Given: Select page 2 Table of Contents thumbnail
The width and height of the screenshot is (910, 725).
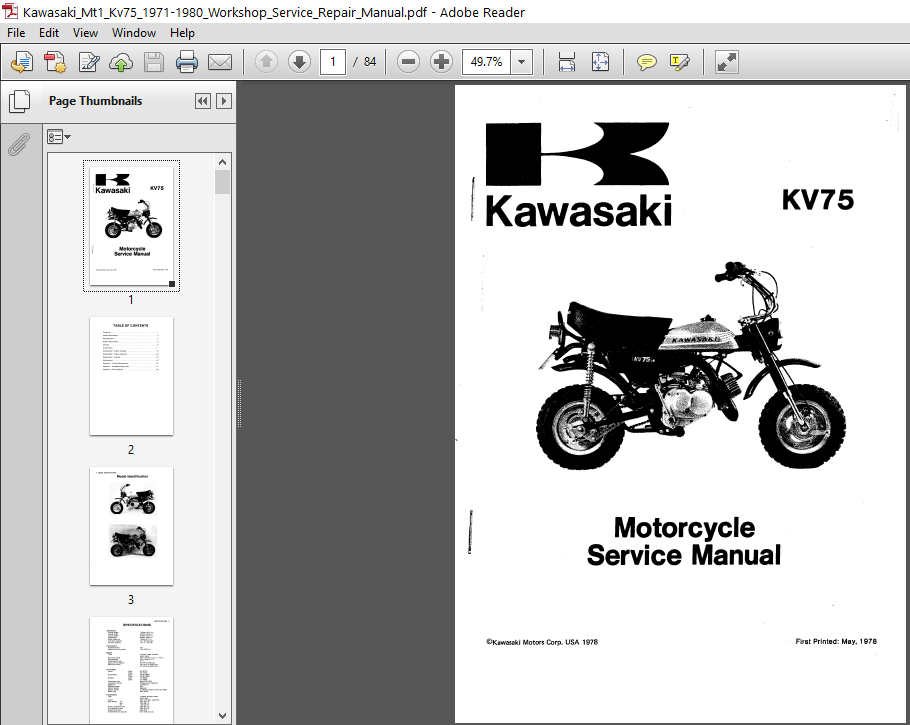Looking at the screenshot, I should (x=131, y=376).
